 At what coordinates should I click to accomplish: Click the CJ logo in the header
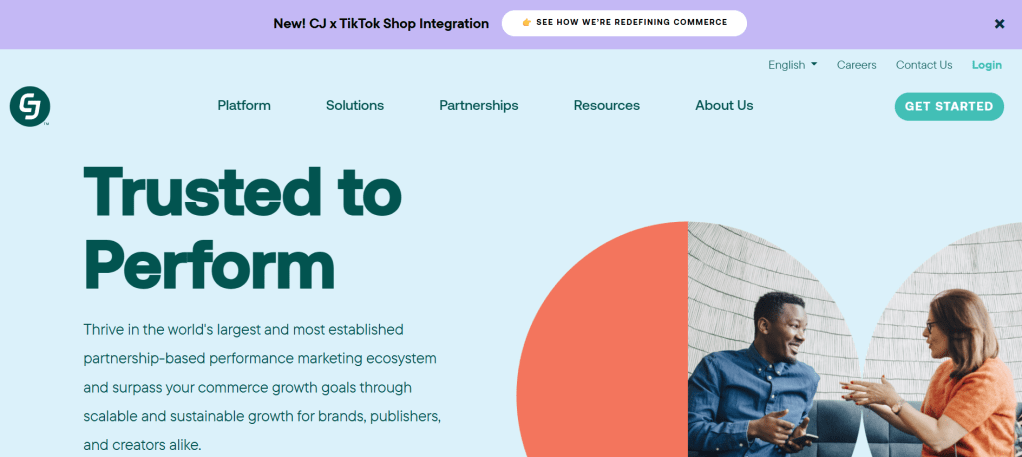[x=30, y=106]
